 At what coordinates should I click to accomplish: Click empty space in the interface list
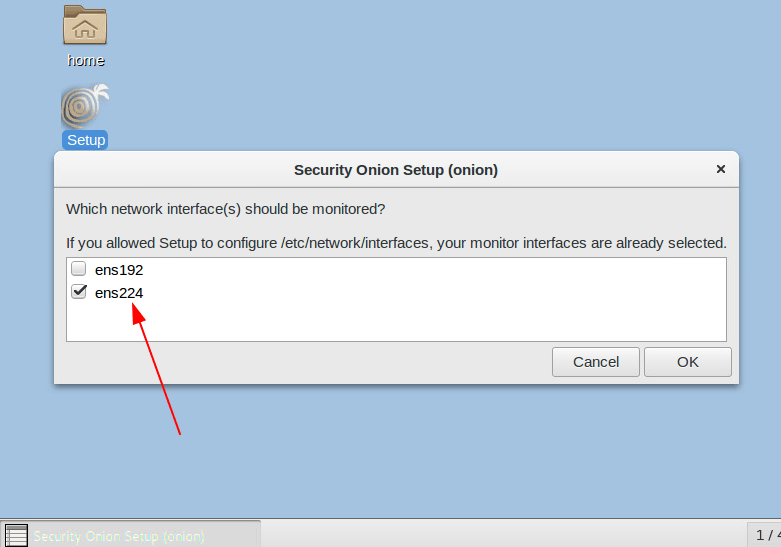click(x=400, y=320)
